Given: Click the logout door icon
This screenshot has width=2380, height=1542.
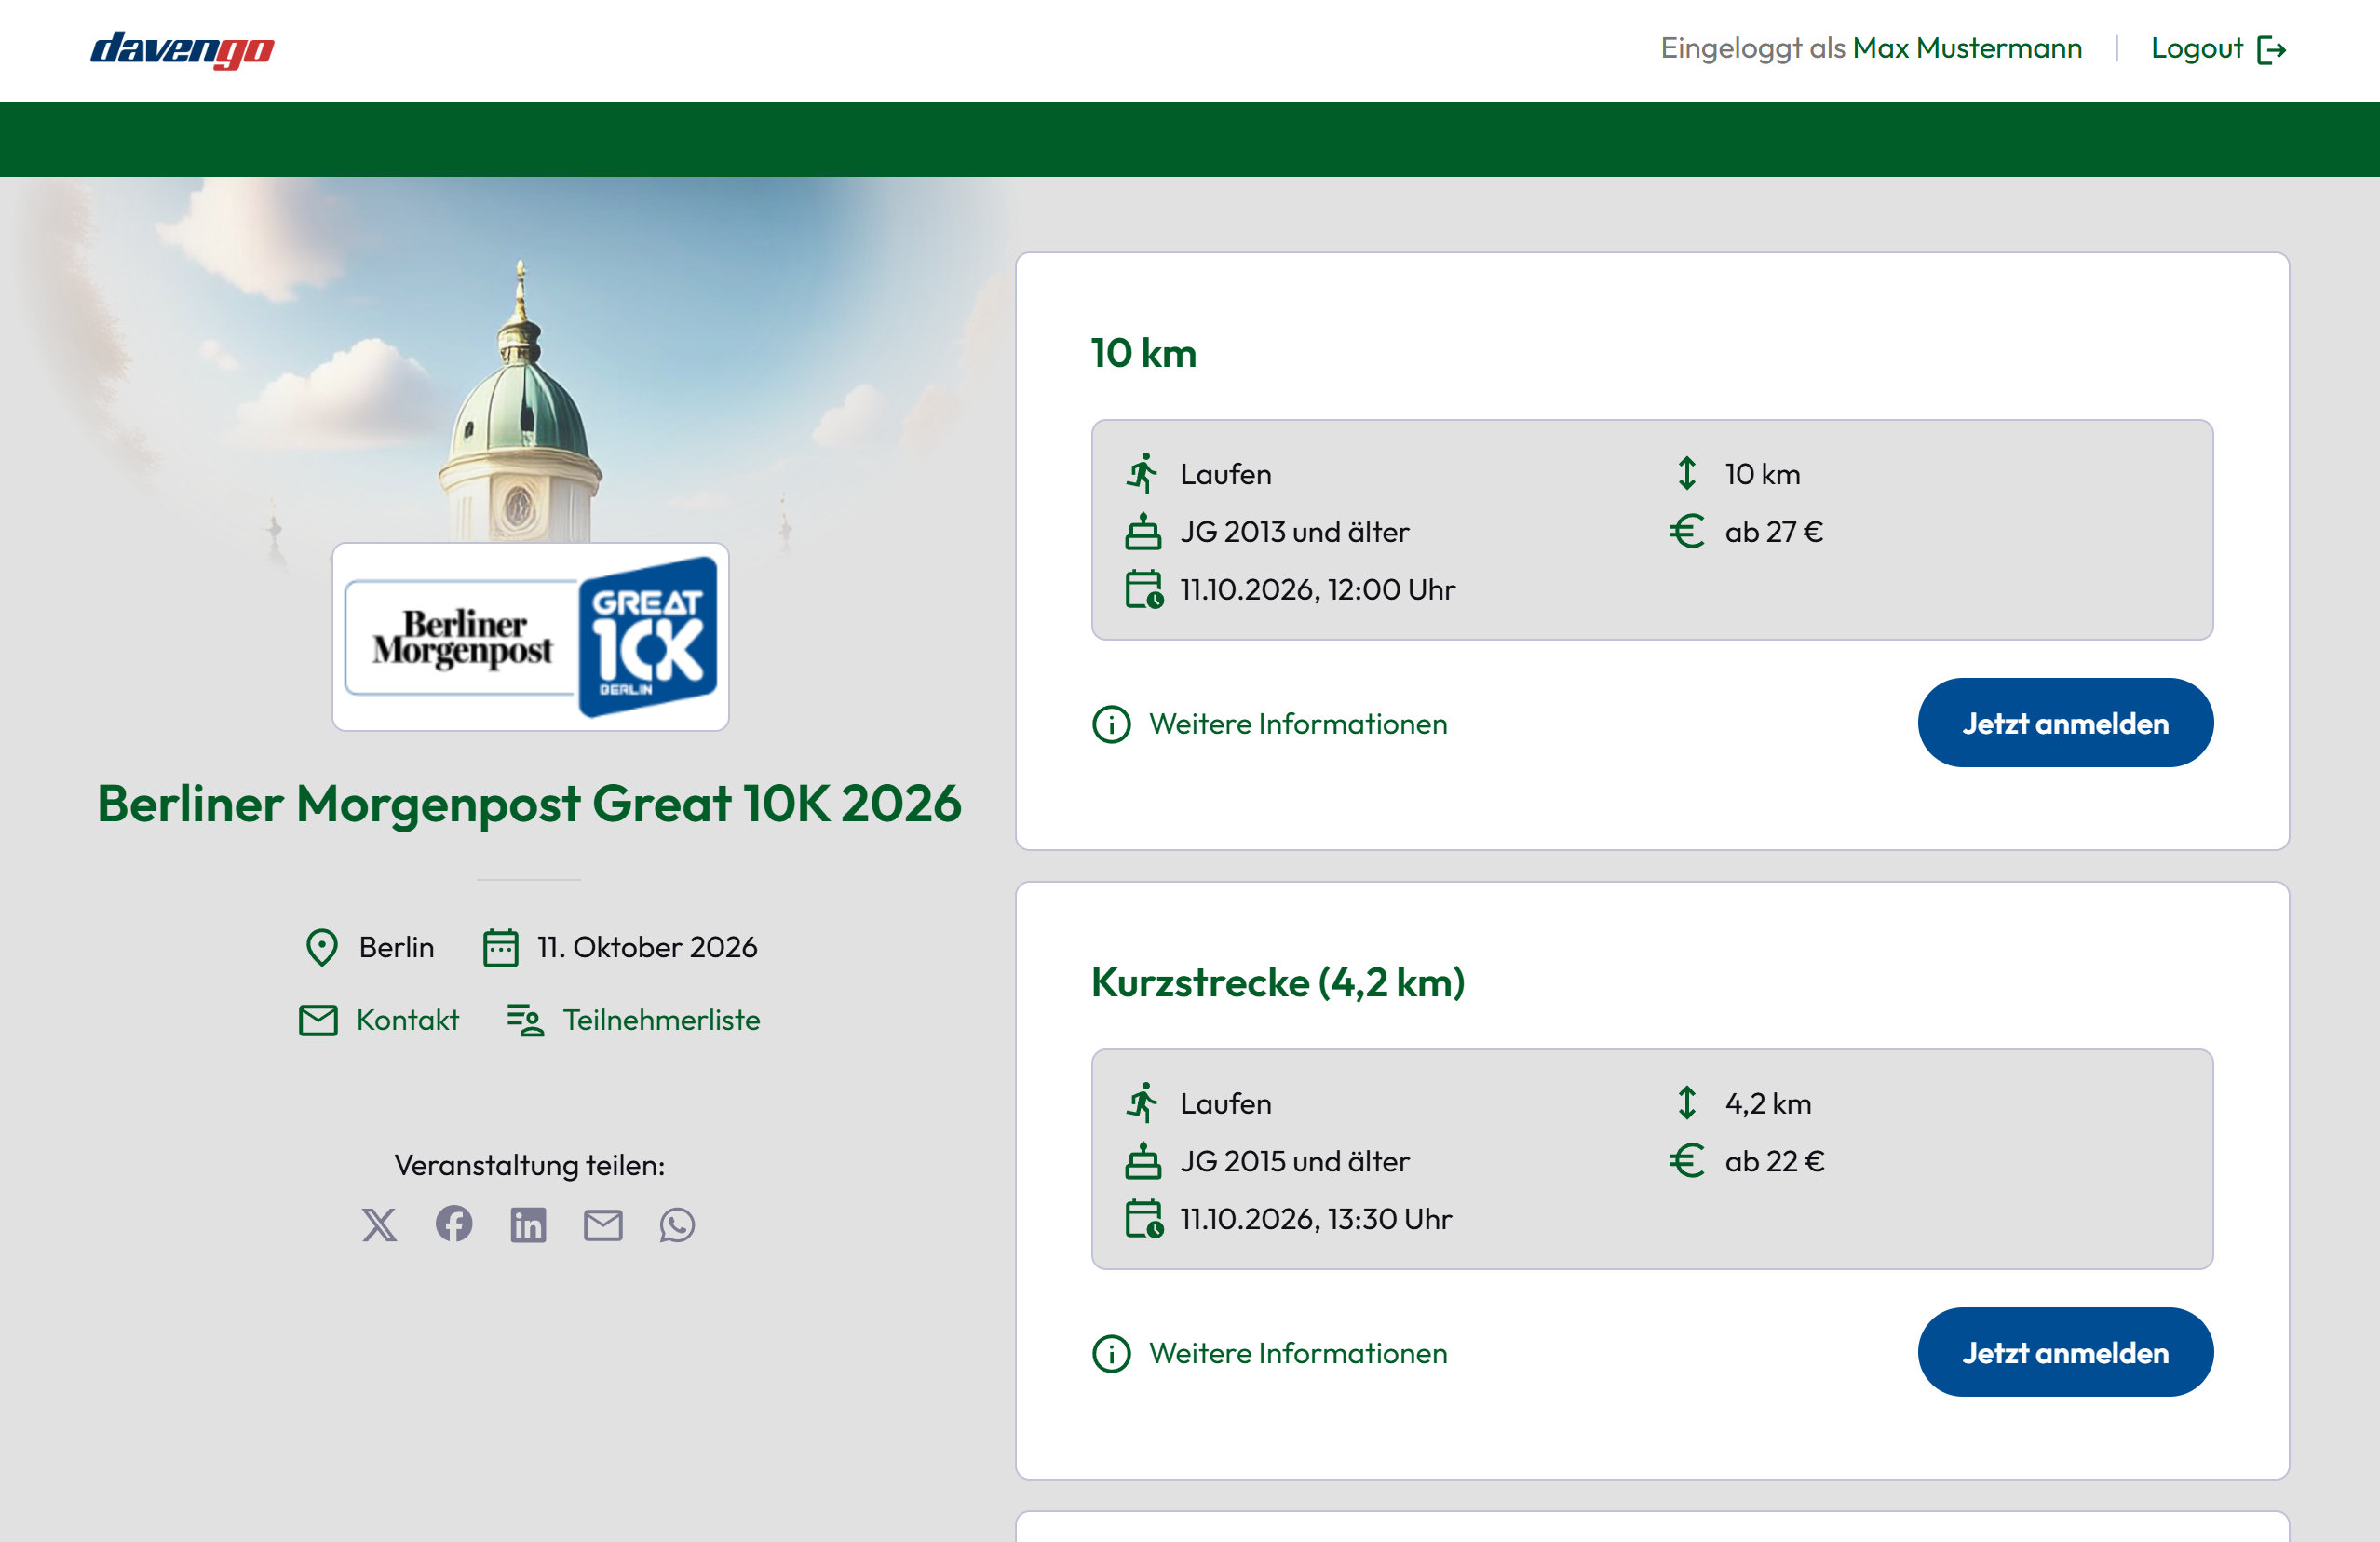Looking at the screenshot, I should click(2277, 47).
